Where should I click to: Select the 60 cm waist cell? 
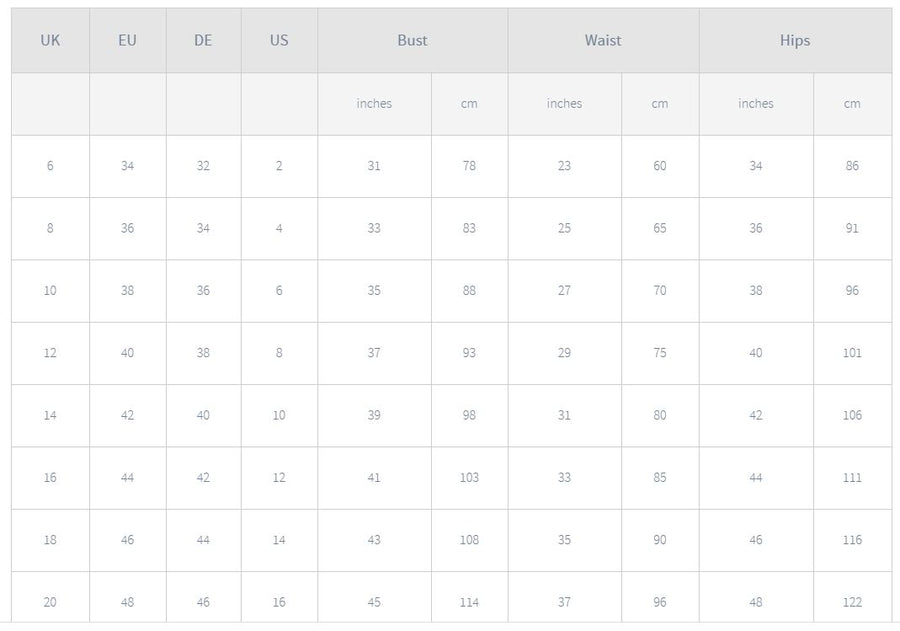(660, 166)
